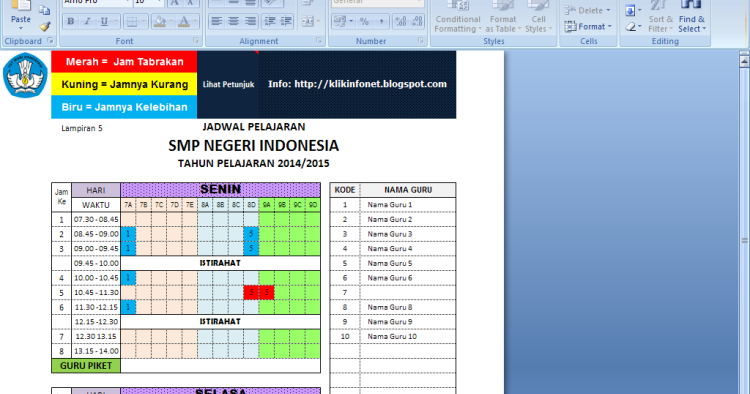Viewport: 750px width, 394px height.
Task: Click Merge & Center icon
Action: [x=308, y=22]
